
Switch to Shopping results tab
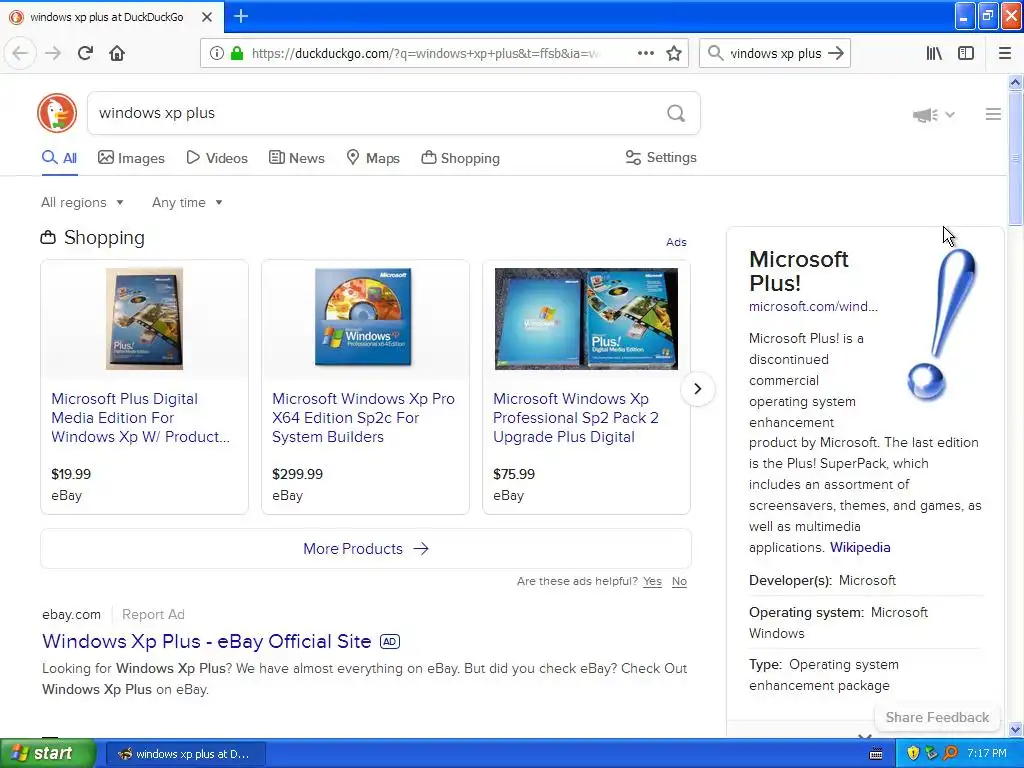(x=460, y=158)
